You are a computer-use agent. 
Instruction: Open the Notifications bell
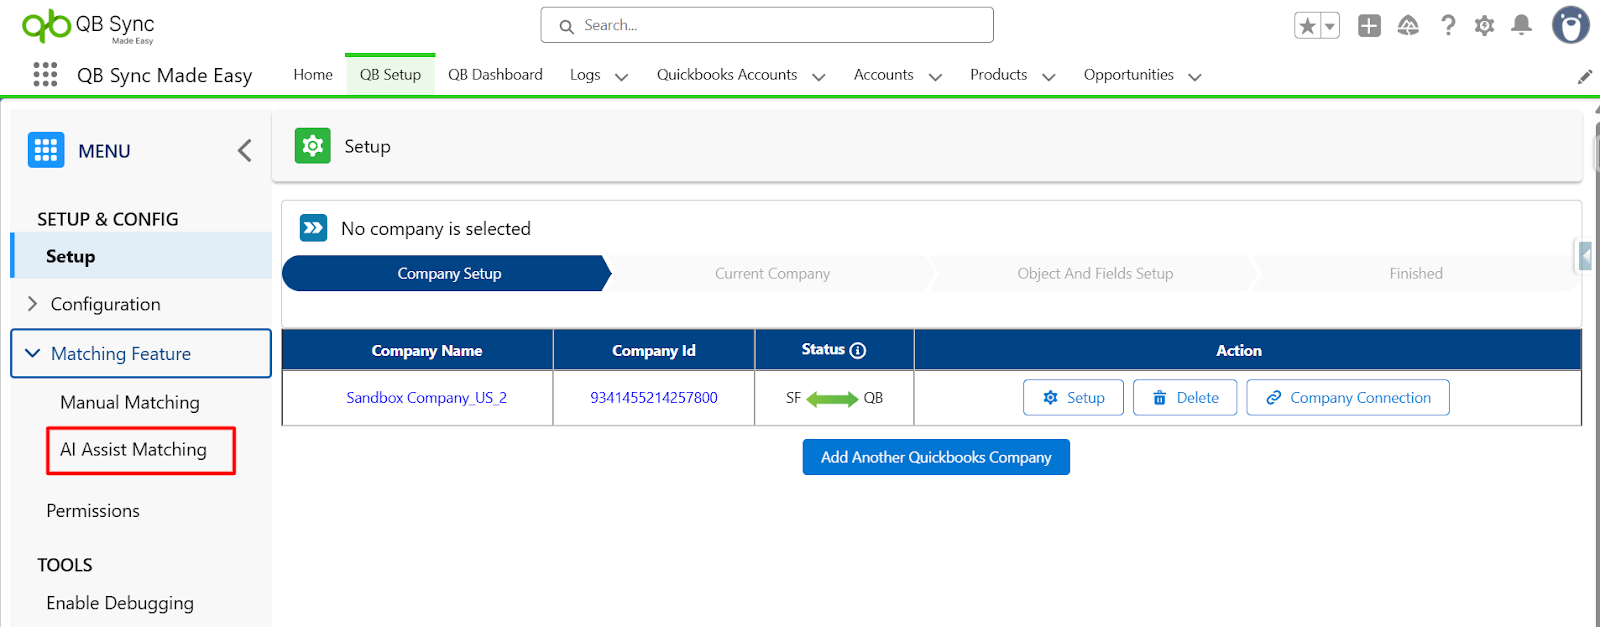(1521, 26)
